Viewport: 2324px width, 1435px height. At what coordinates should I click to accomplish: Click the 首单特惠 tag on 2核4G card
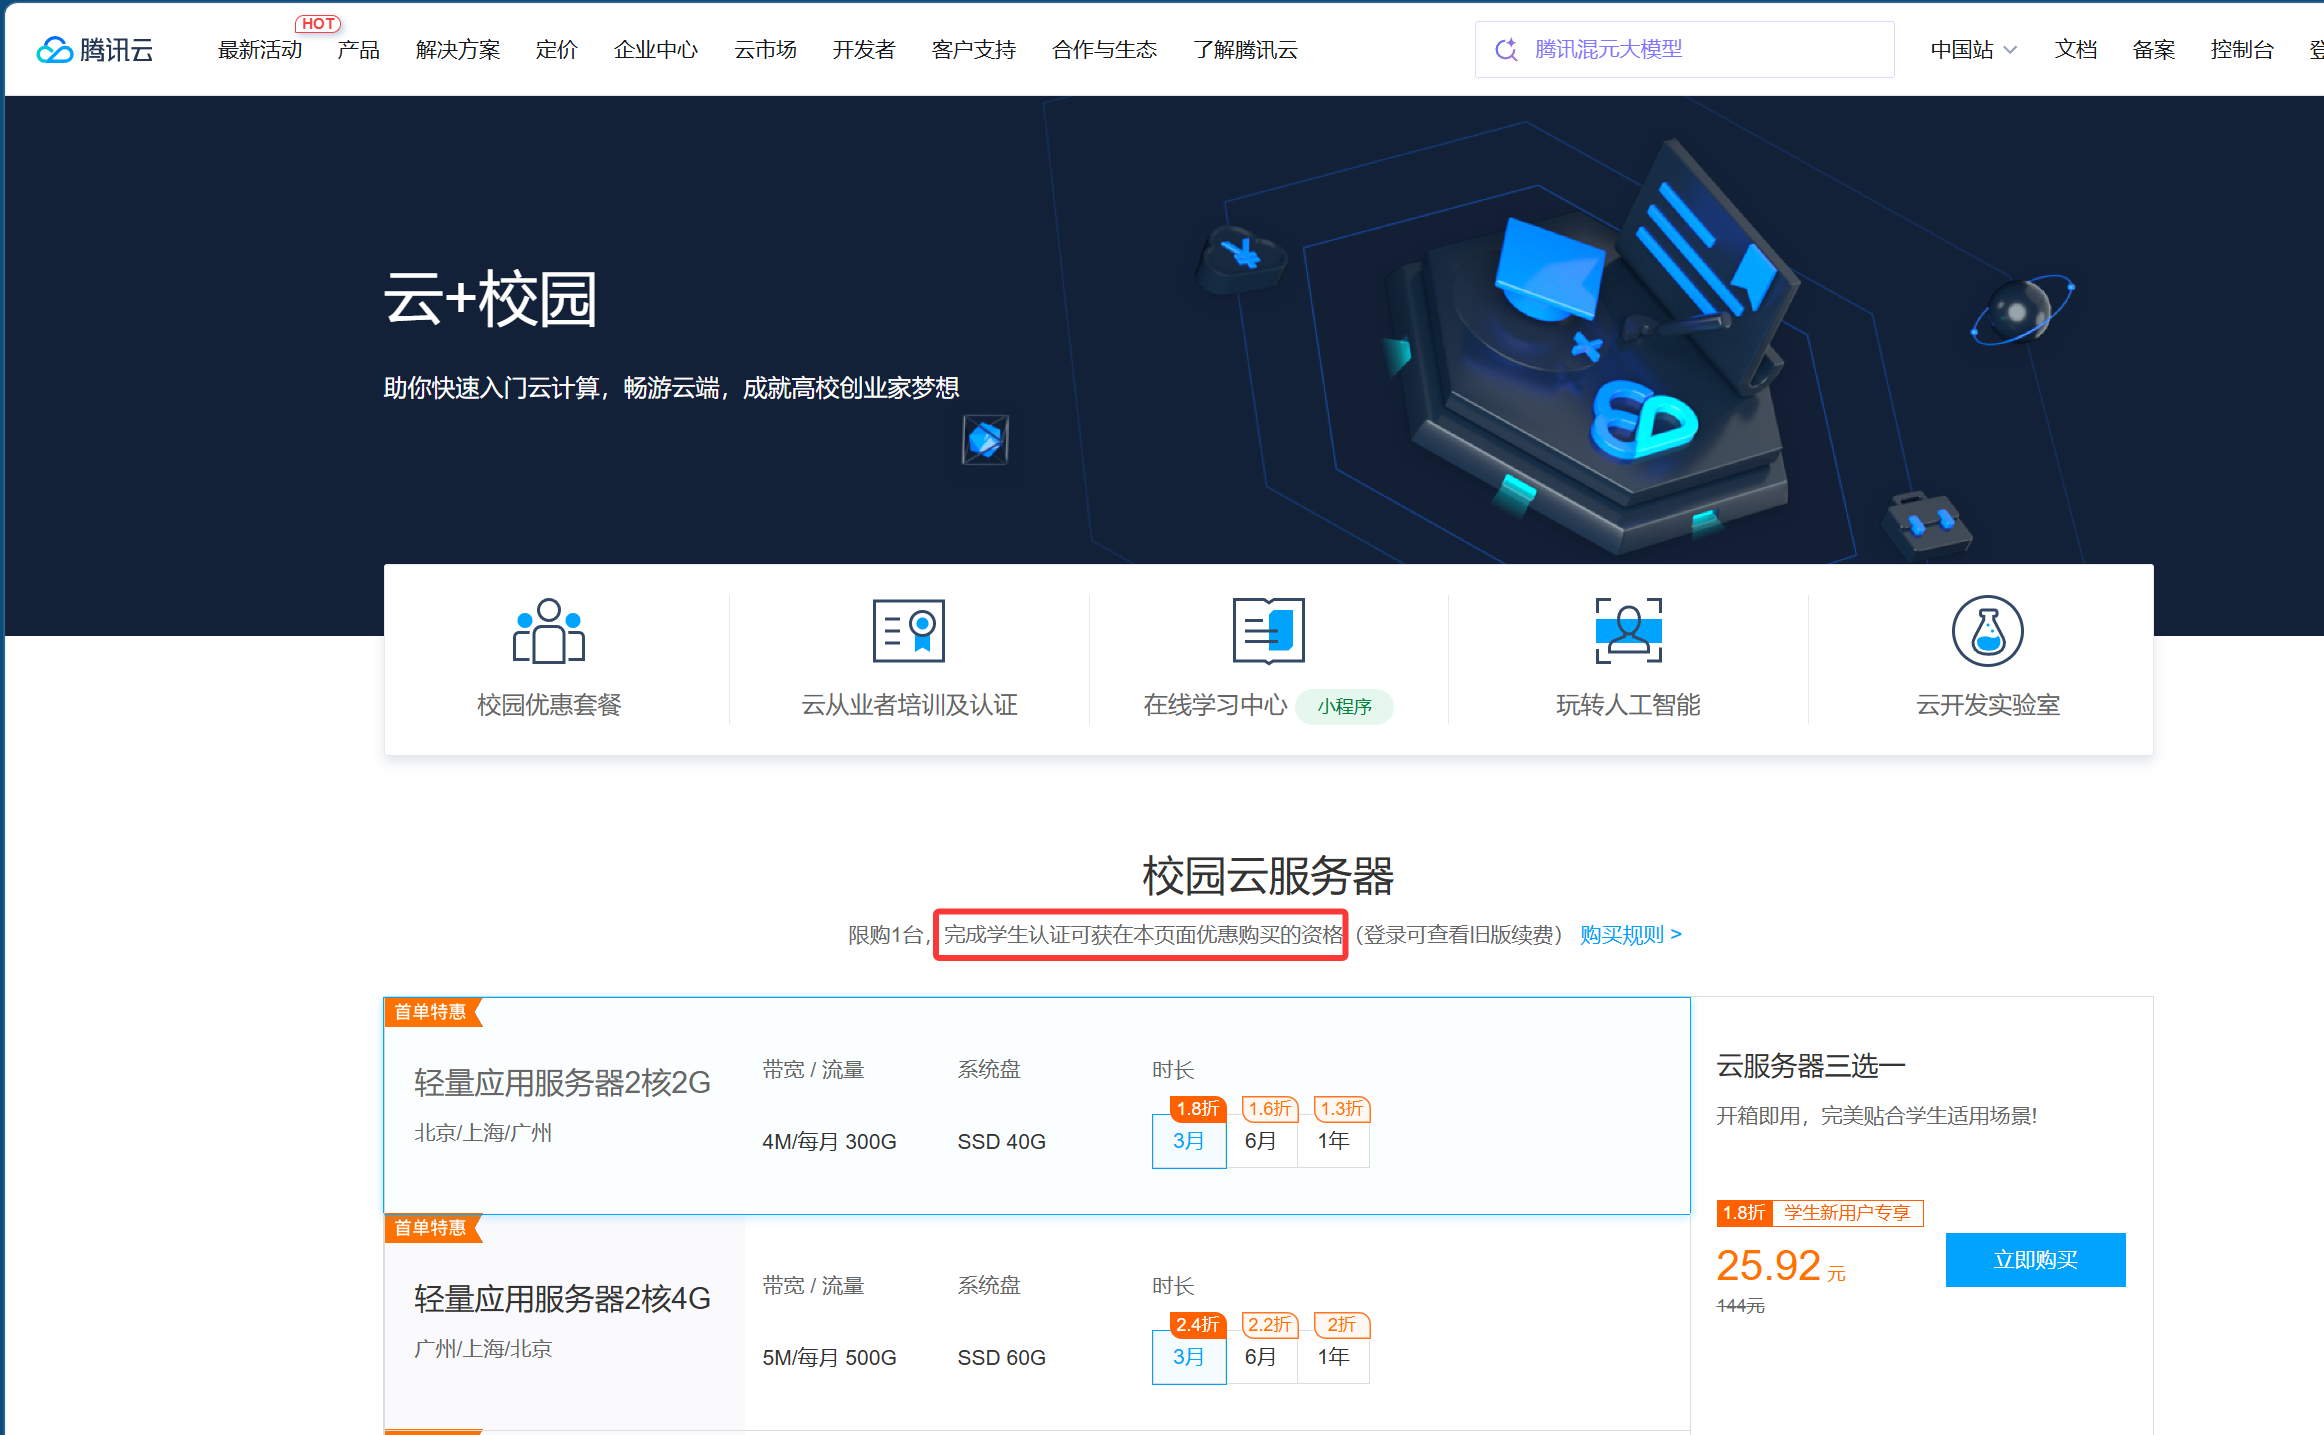pyautogui.click(x=432, y=1228)
